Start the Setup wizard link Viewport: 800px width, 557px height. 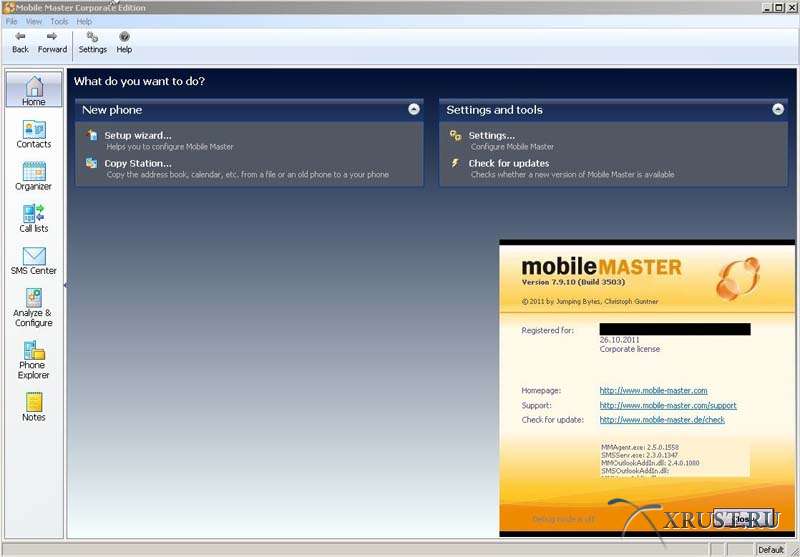138,135
